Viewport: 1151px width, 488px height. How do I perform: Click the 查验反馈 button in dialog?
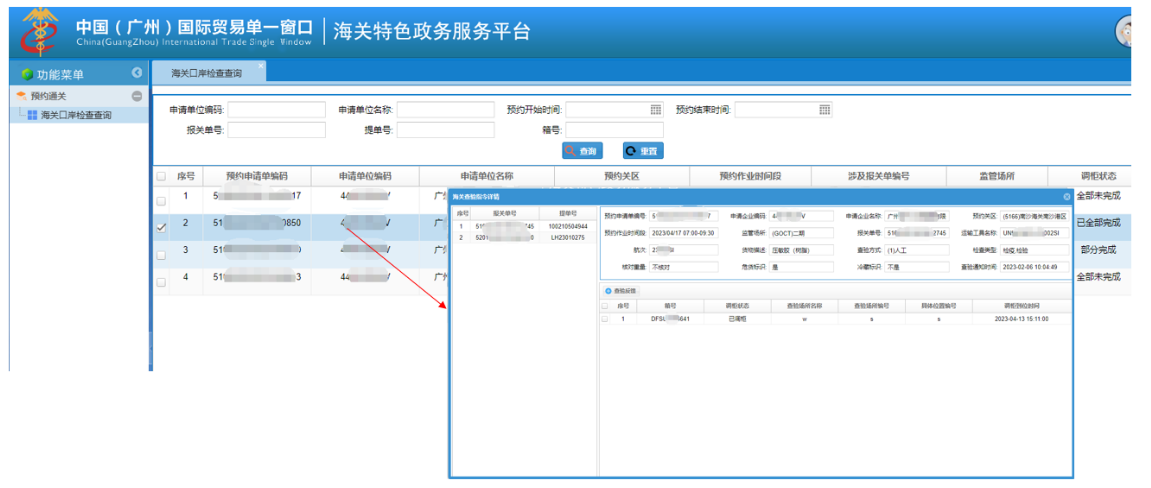pyautogui.click(x=621, y=291)
